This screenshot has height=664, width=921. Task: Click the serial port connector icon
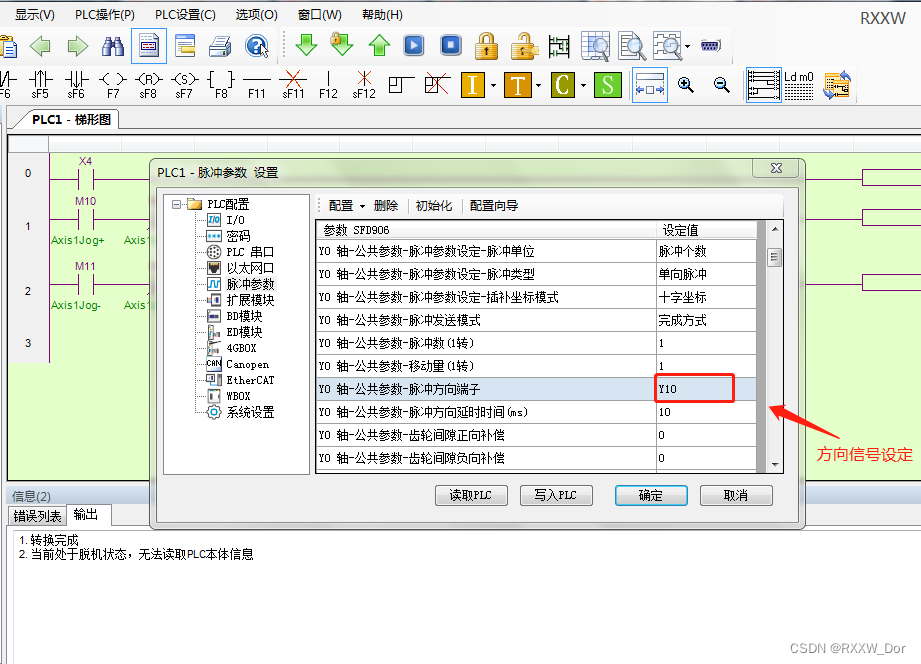pos(710,45)
